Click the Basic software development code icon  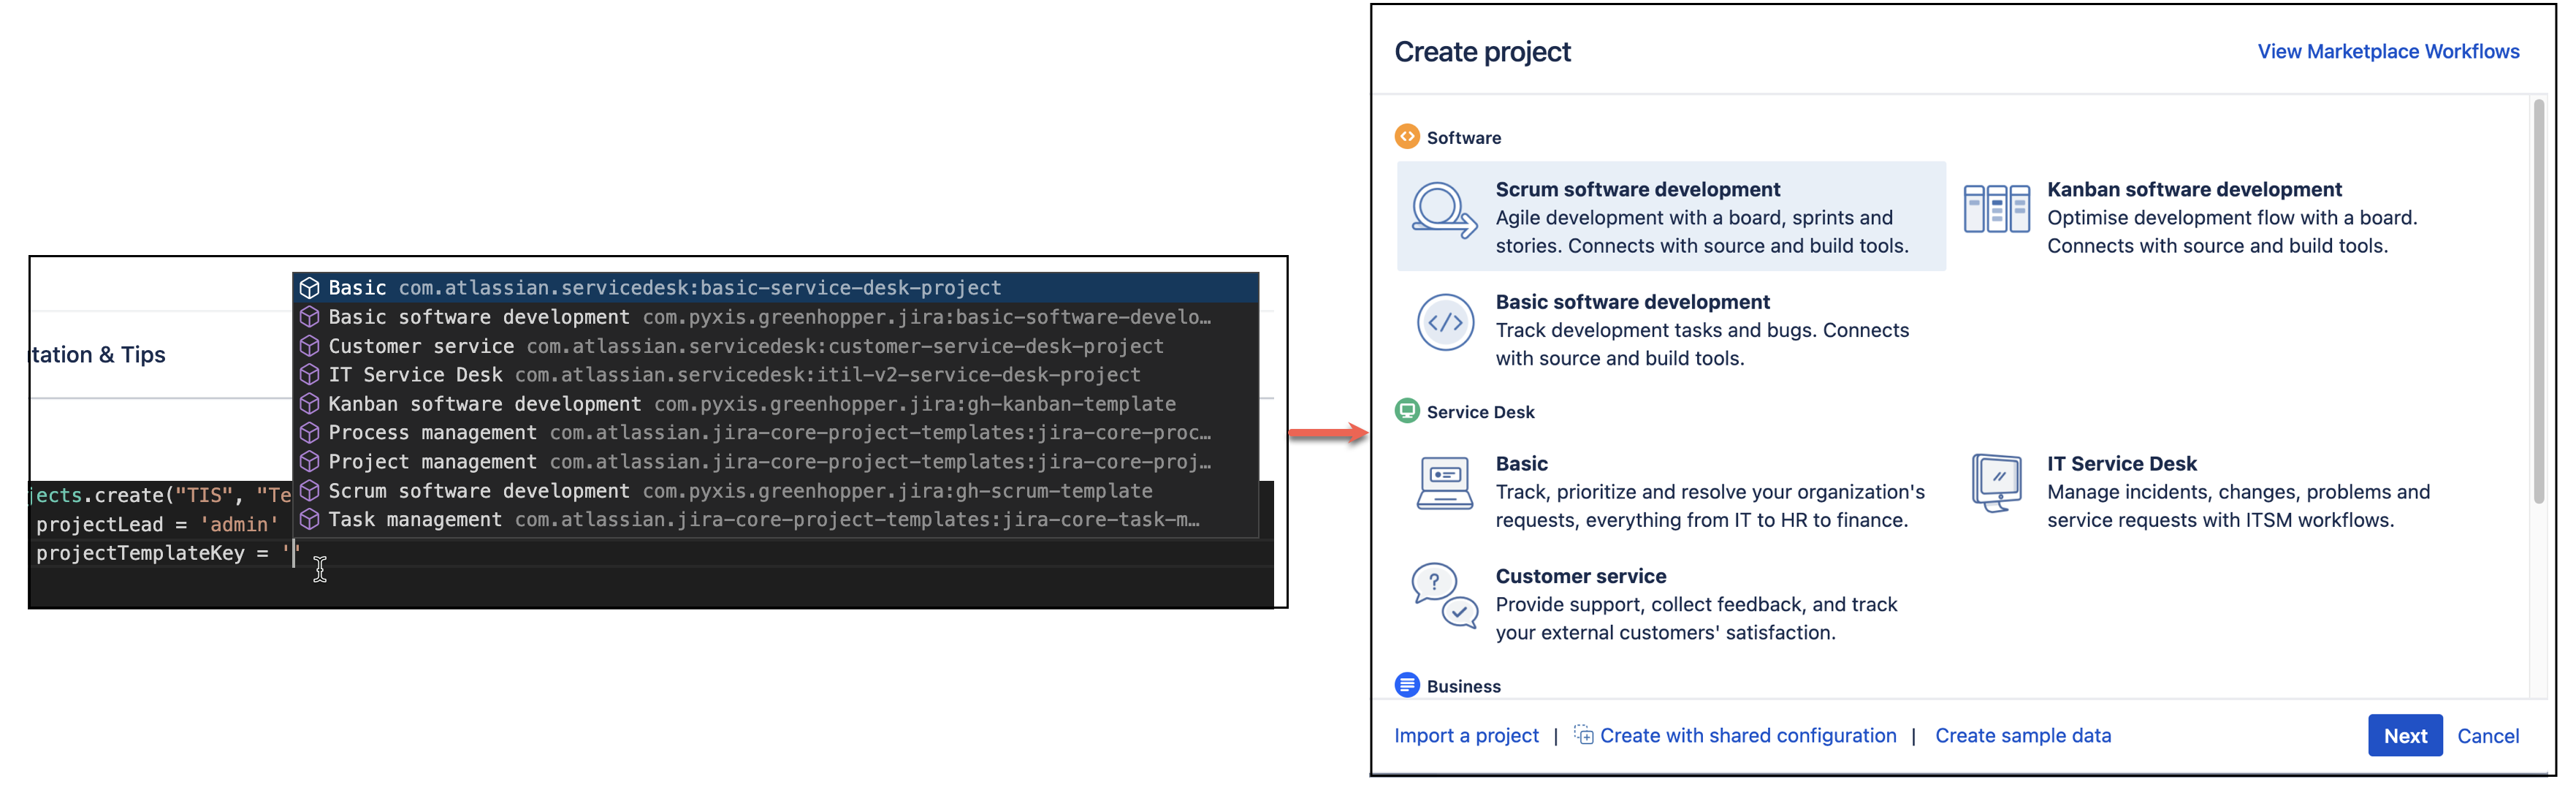(1445, 322)
